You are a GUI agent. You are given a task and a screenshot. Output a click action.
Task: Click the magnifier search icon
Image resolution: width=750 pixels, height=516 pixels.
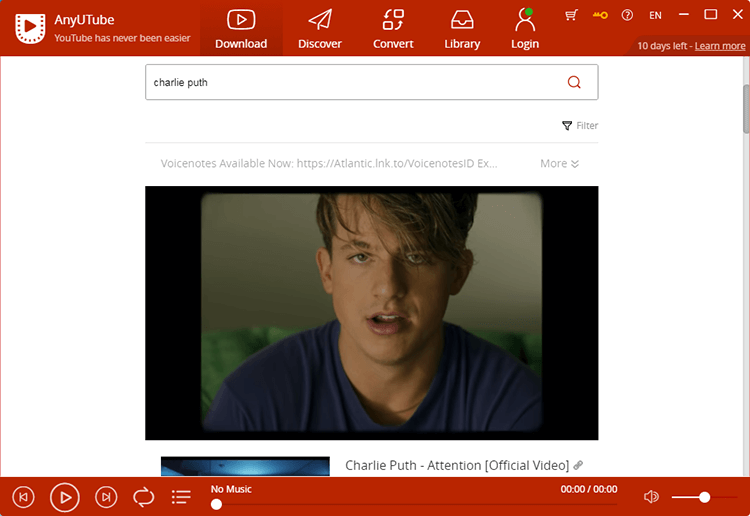coord(574,82)
